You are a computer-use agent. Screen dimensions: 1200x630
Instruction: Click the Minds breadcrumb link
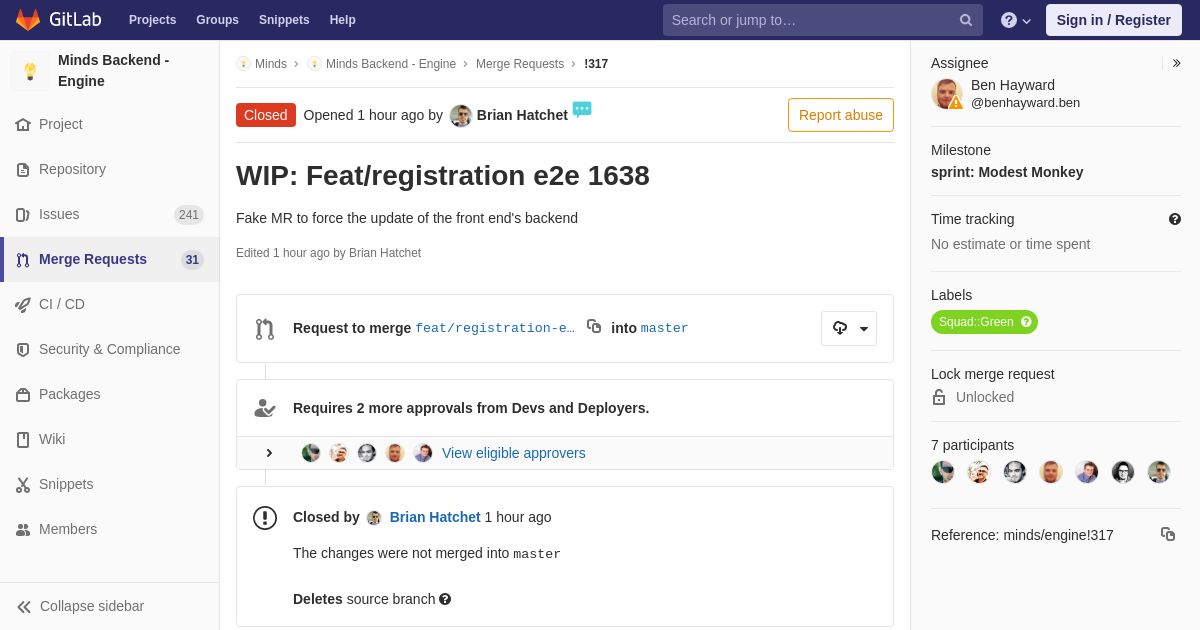[271, 64]
